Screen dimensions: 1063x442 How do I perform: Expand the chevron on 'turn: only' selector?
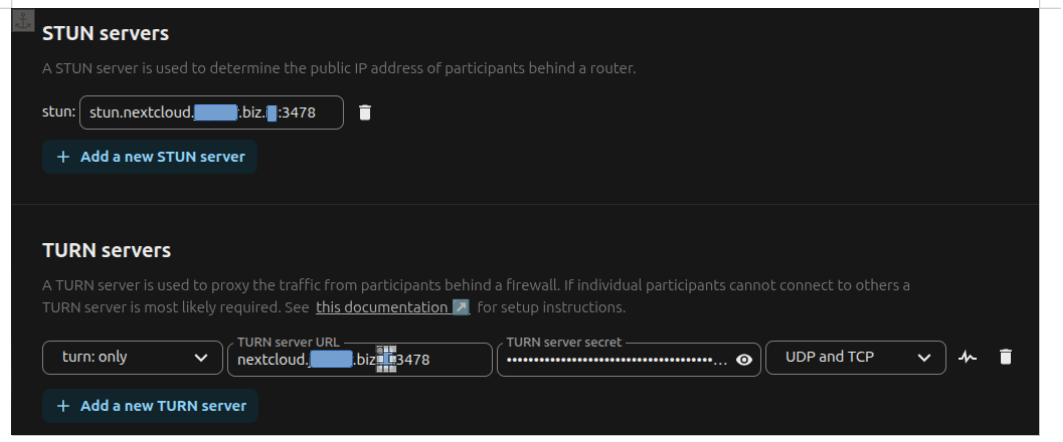tap(201, 358)
